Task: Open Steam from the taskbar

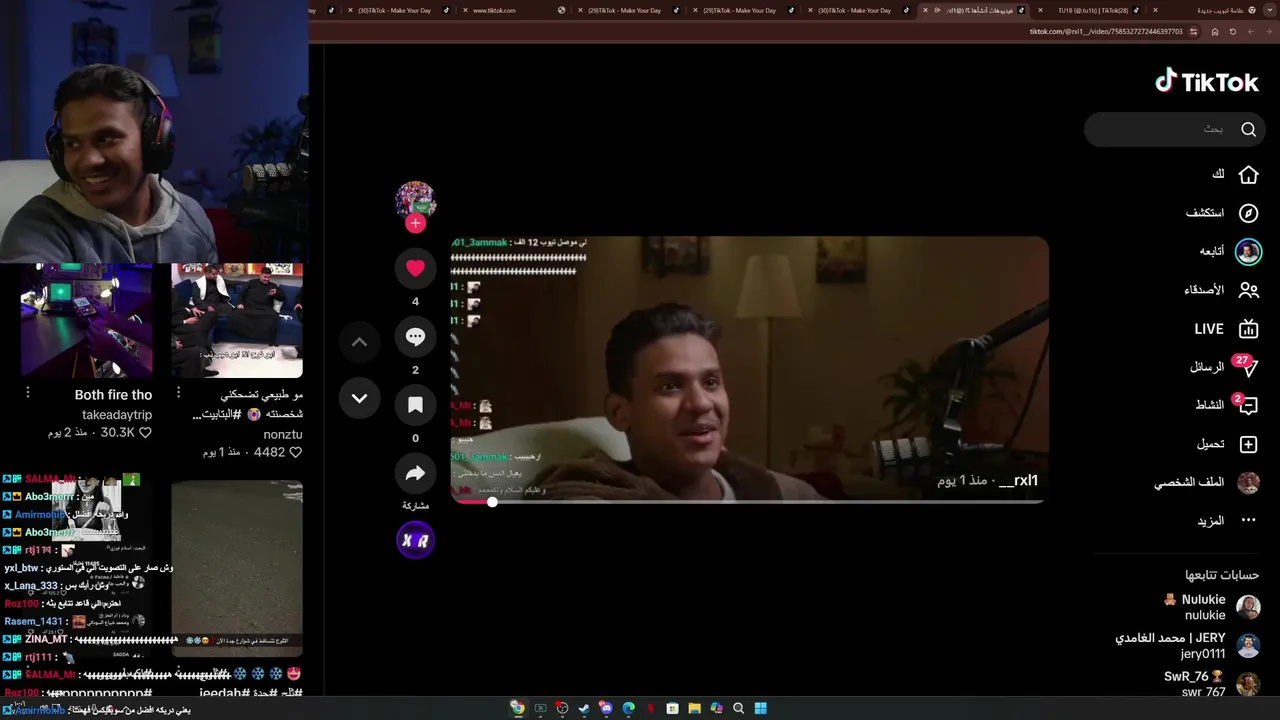Action: 584,708
